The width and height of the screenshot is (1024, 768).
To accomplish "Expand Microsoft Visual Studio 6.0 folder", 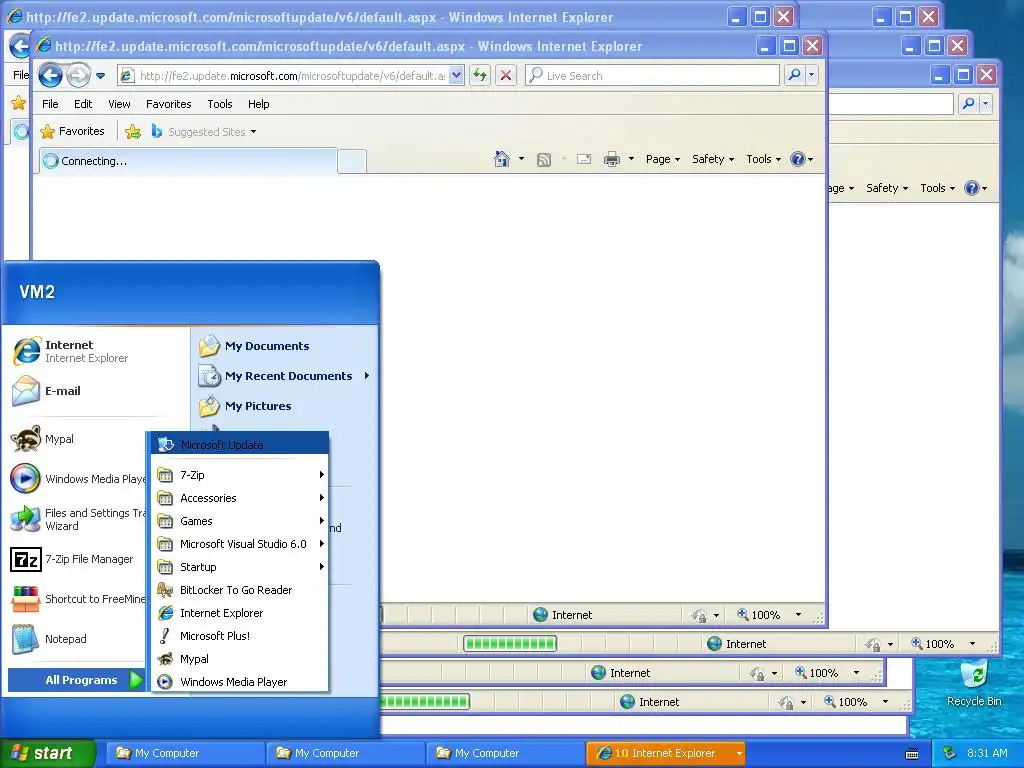I will pos(240,544).
